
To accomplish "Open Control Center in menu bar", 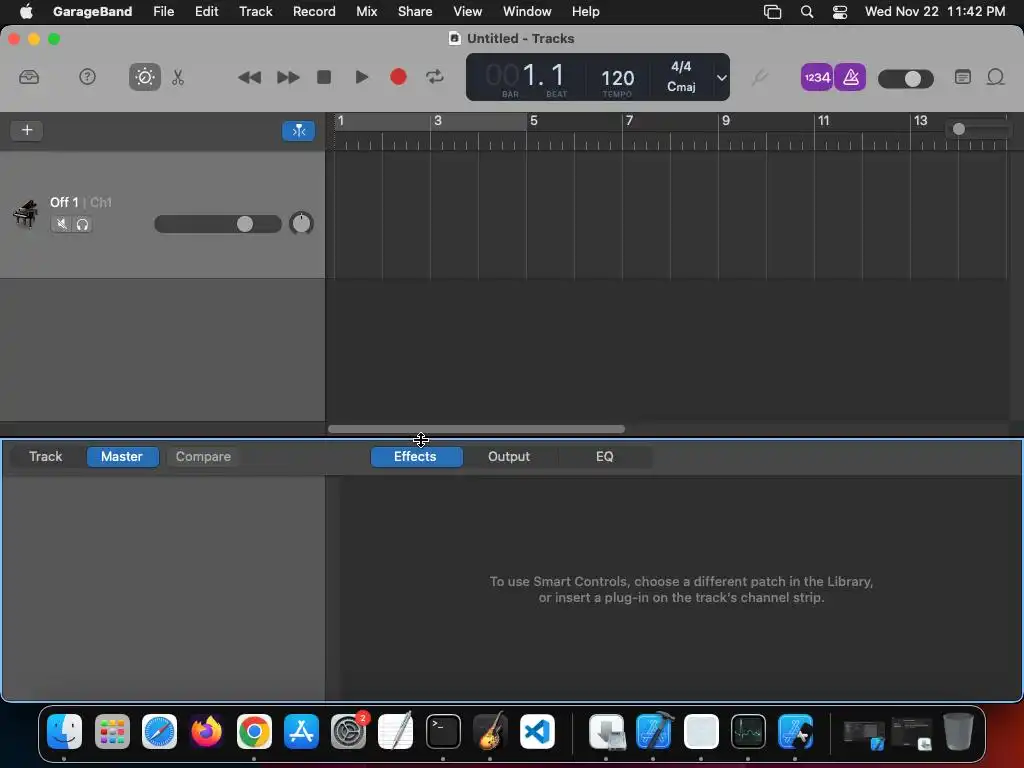I will pos(840,12).
